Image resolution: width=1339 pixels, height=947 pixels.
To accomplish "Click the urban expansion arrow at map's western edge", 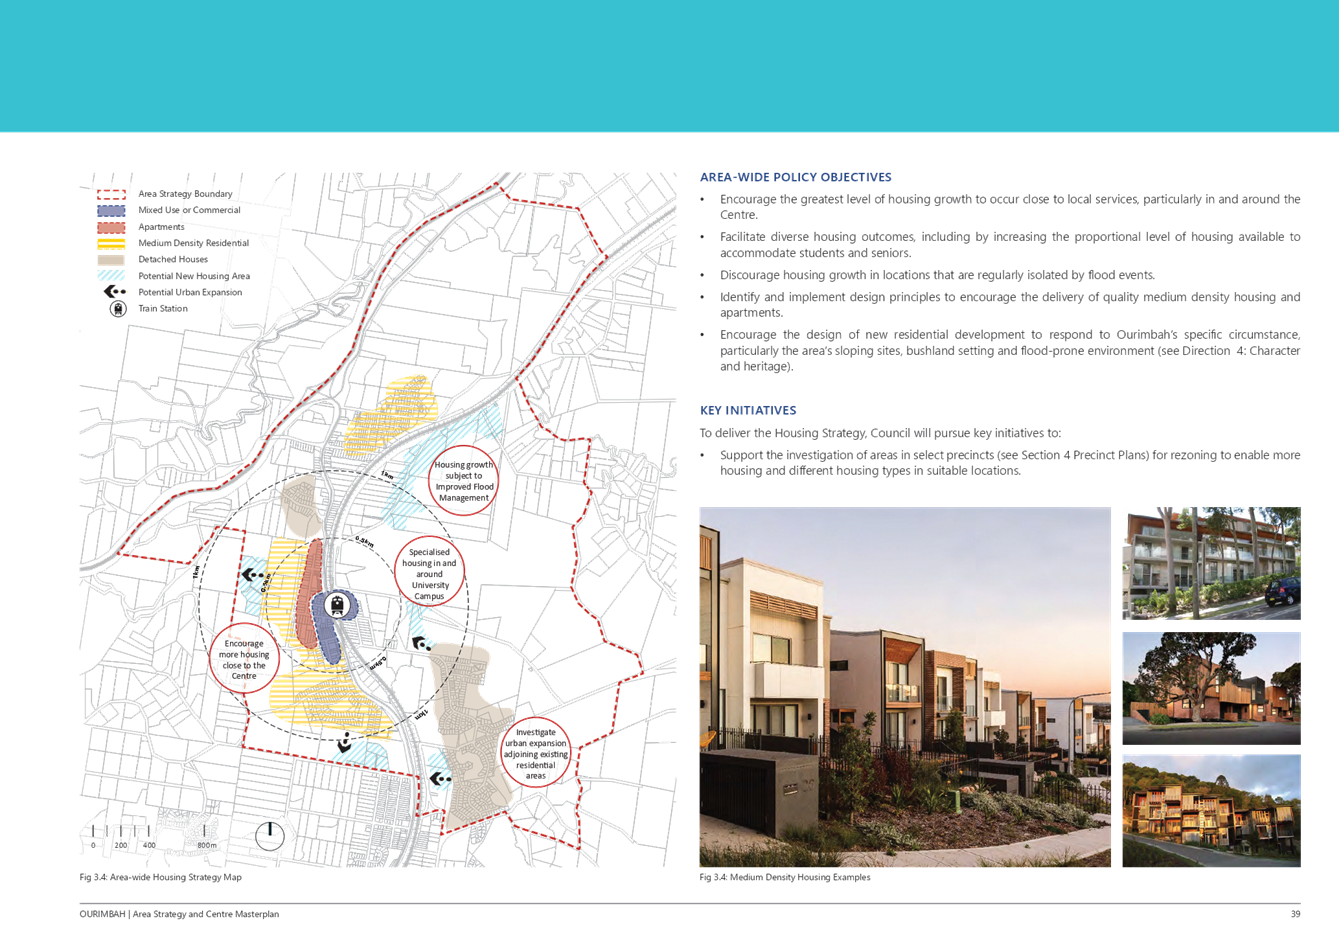I will [249, 574].
